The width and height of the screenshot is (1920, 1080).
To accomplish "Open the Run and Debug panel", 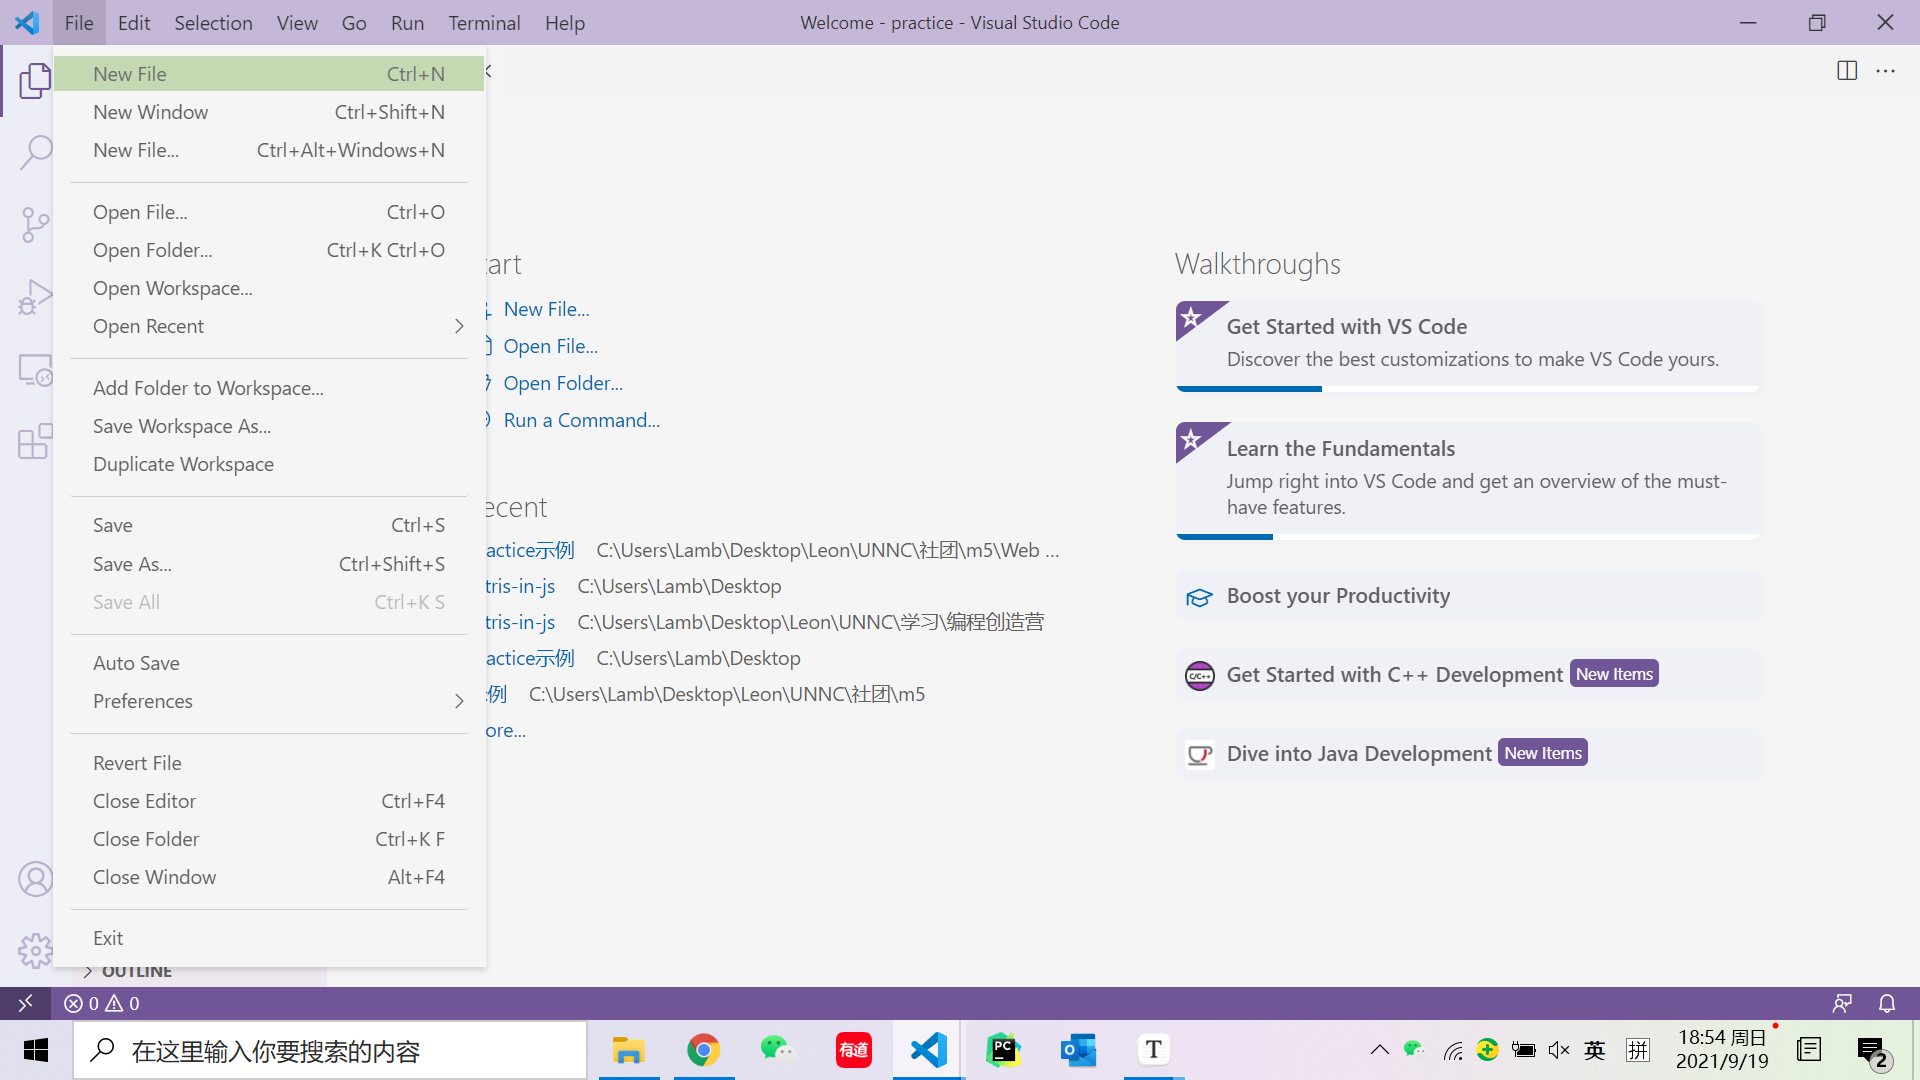I will [36, 296].
